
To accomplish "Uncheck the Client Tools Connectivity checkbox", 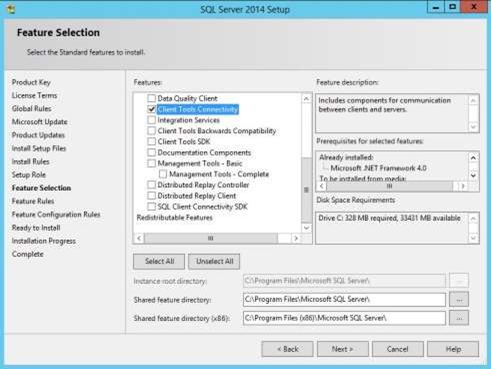I will click(152, 109).
